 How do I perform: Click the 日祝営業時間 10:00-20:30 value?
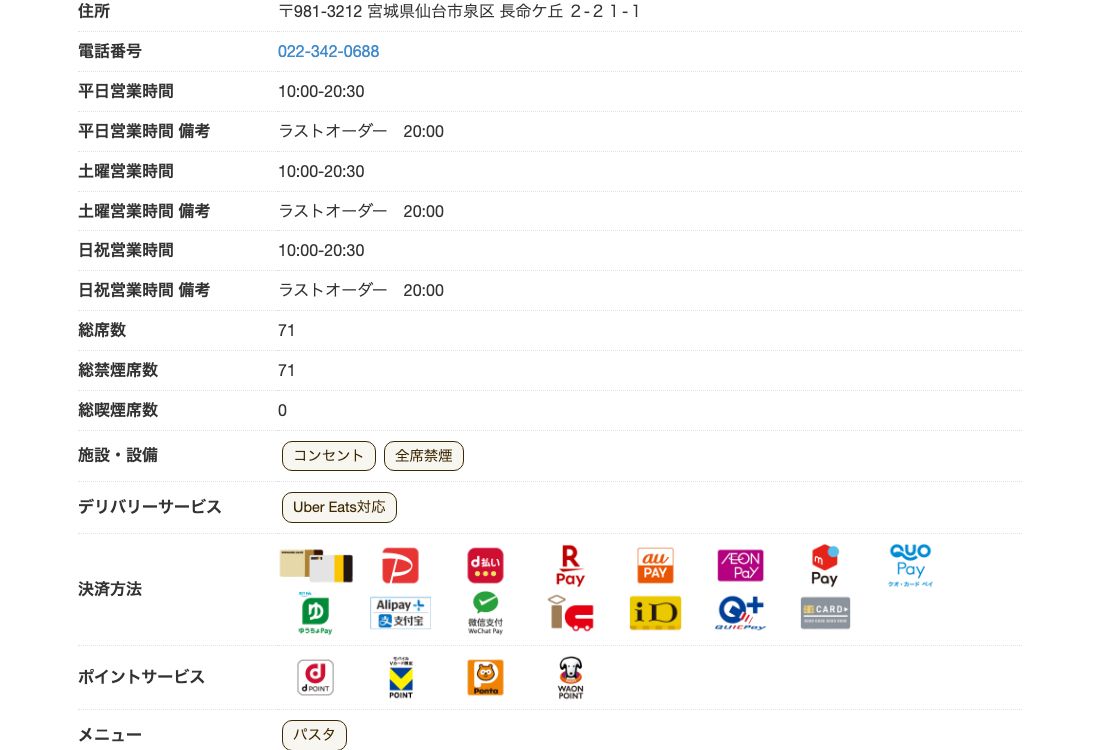321,250
